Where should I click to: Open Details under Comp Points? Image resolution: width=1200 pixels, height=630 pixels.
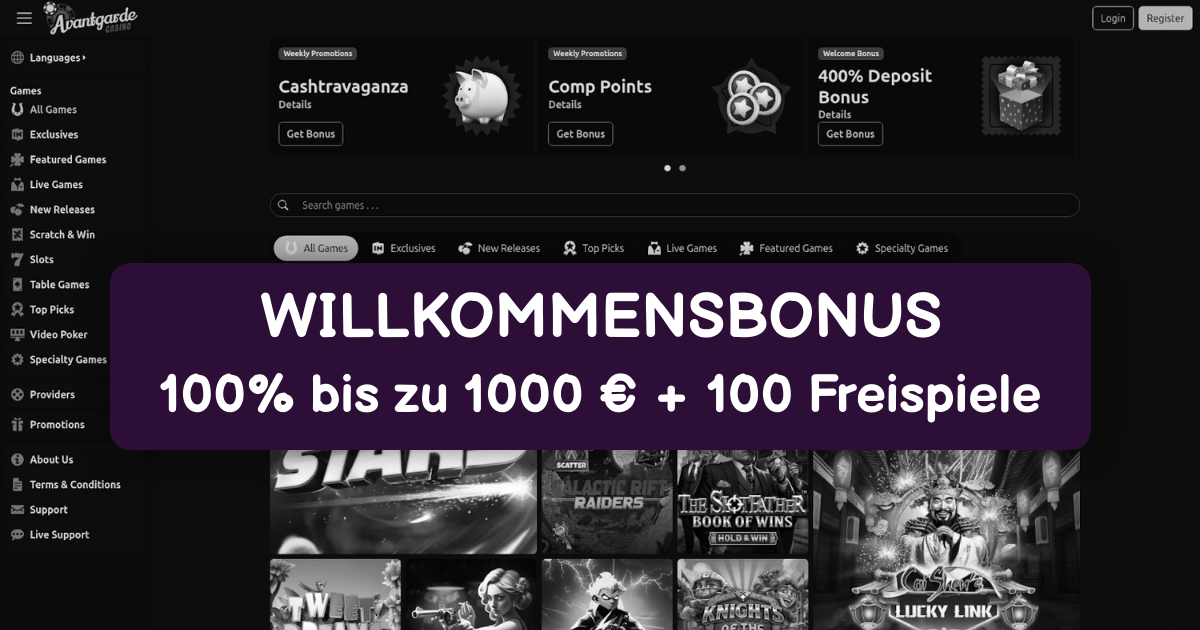(565, 104)
